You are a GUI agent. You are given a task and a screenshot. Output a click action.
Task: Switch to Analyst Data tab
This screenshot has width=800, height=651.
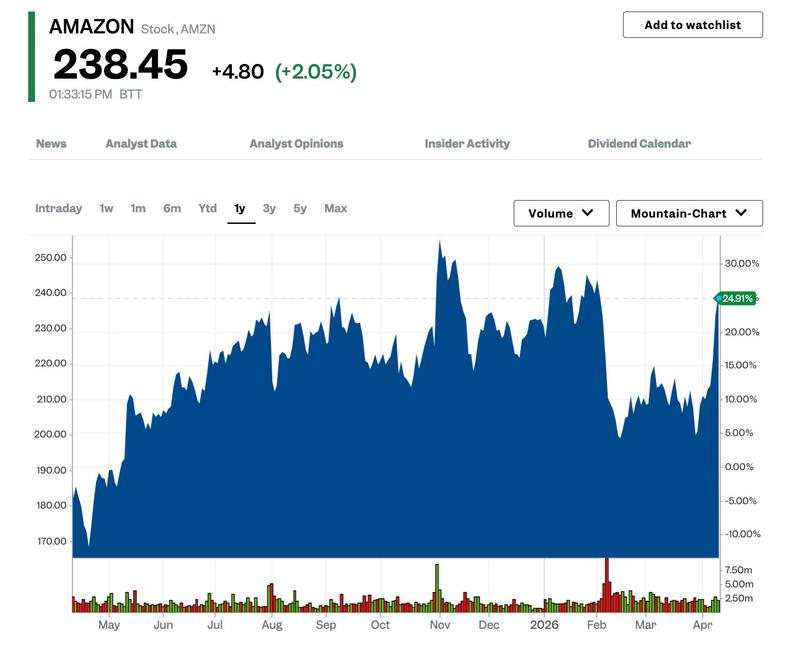(x=141, y=144)
